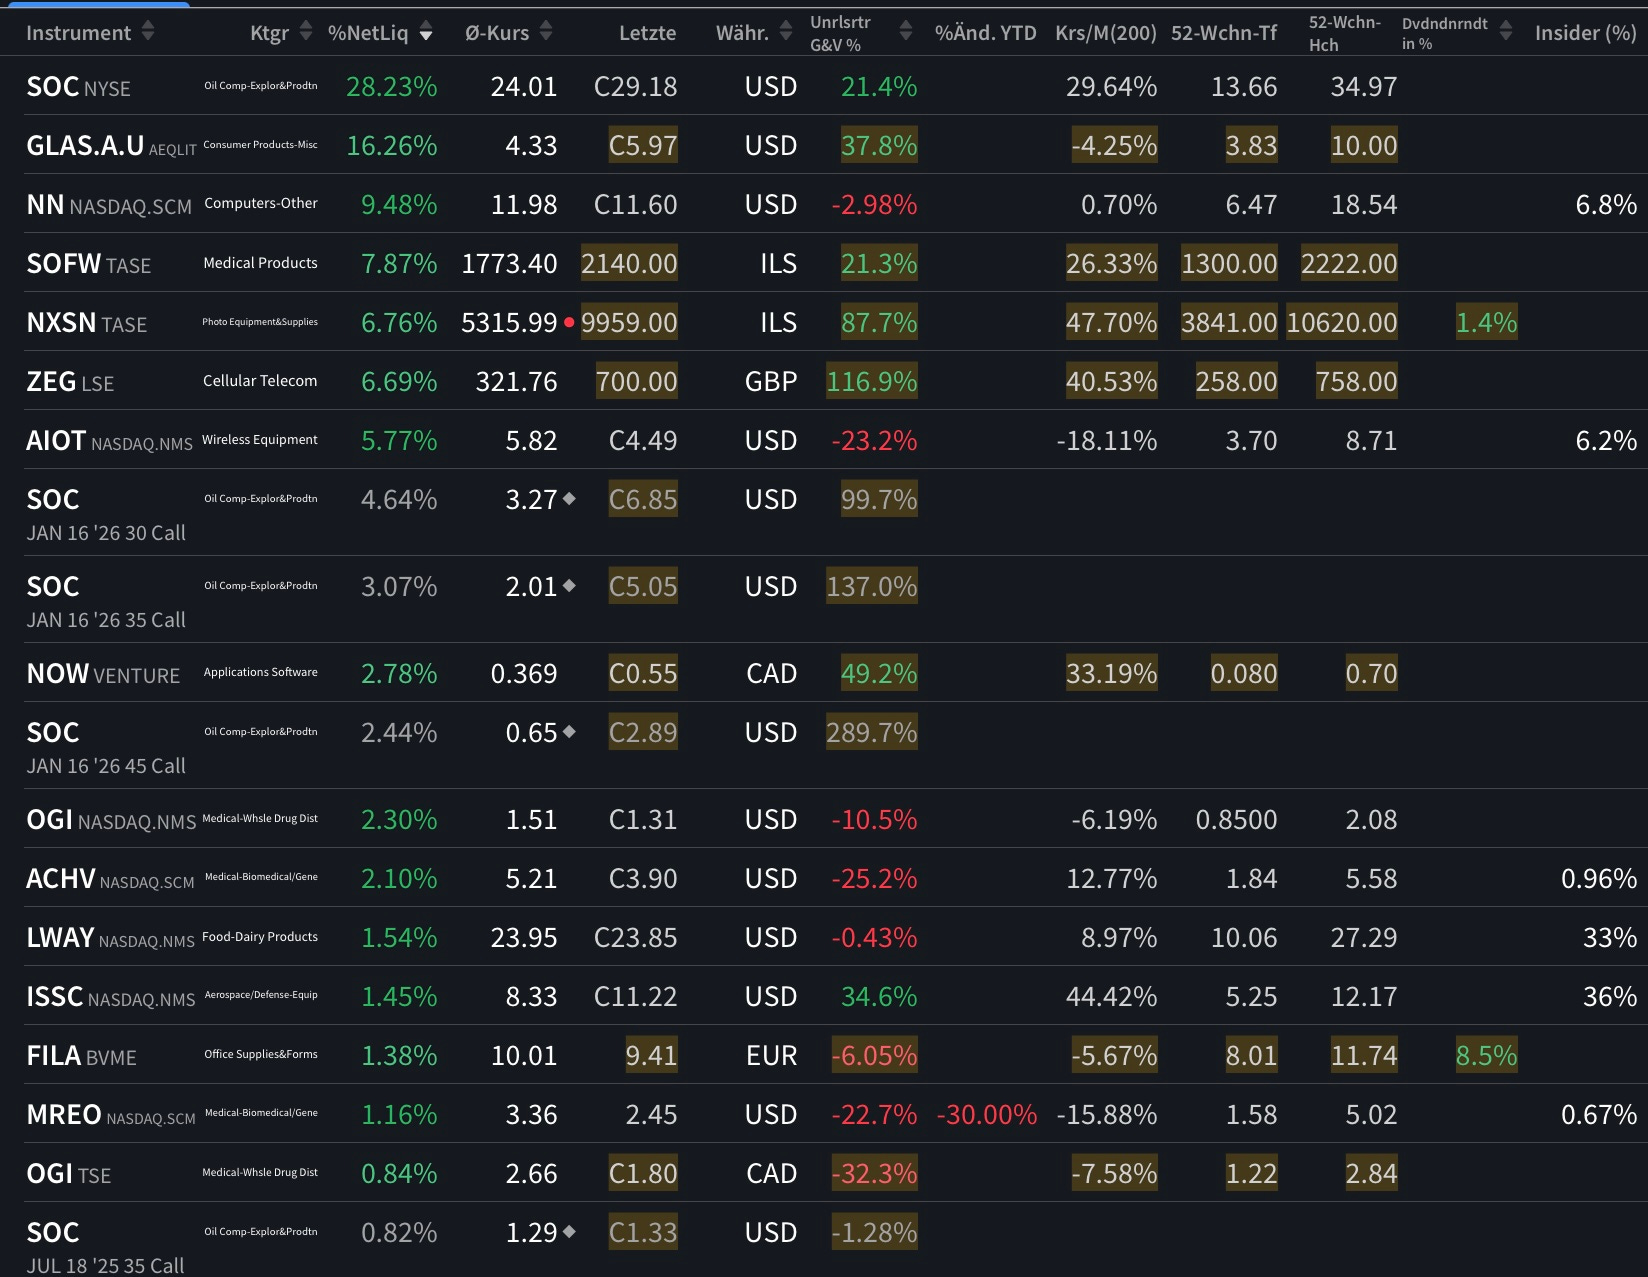1648x1277 pixels.
Task: Select the SOC JUL 18 '25 35 Call
Action: [105, 1248]
